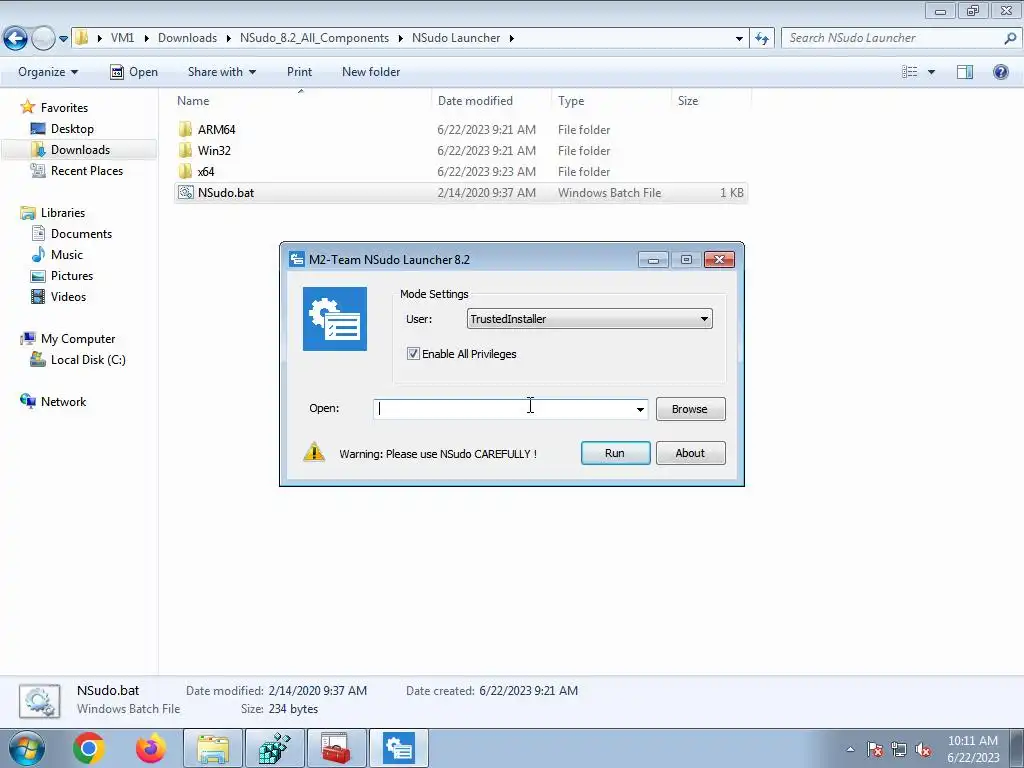Viewport: 1024px width, 768px height.
Task: Toggle Enable All Privileges checkbox
Action: (413, 353)
